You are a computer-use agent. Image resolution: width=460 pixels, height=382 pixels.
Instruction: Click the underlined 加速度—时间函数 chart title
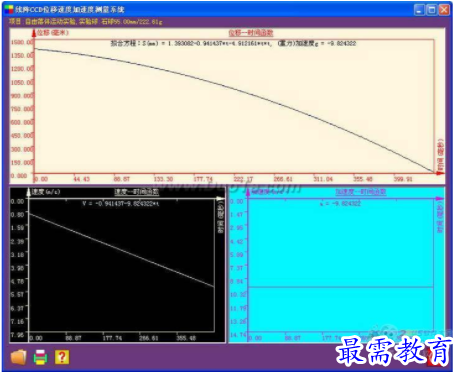pyautogui.click(x=361, y=192)
